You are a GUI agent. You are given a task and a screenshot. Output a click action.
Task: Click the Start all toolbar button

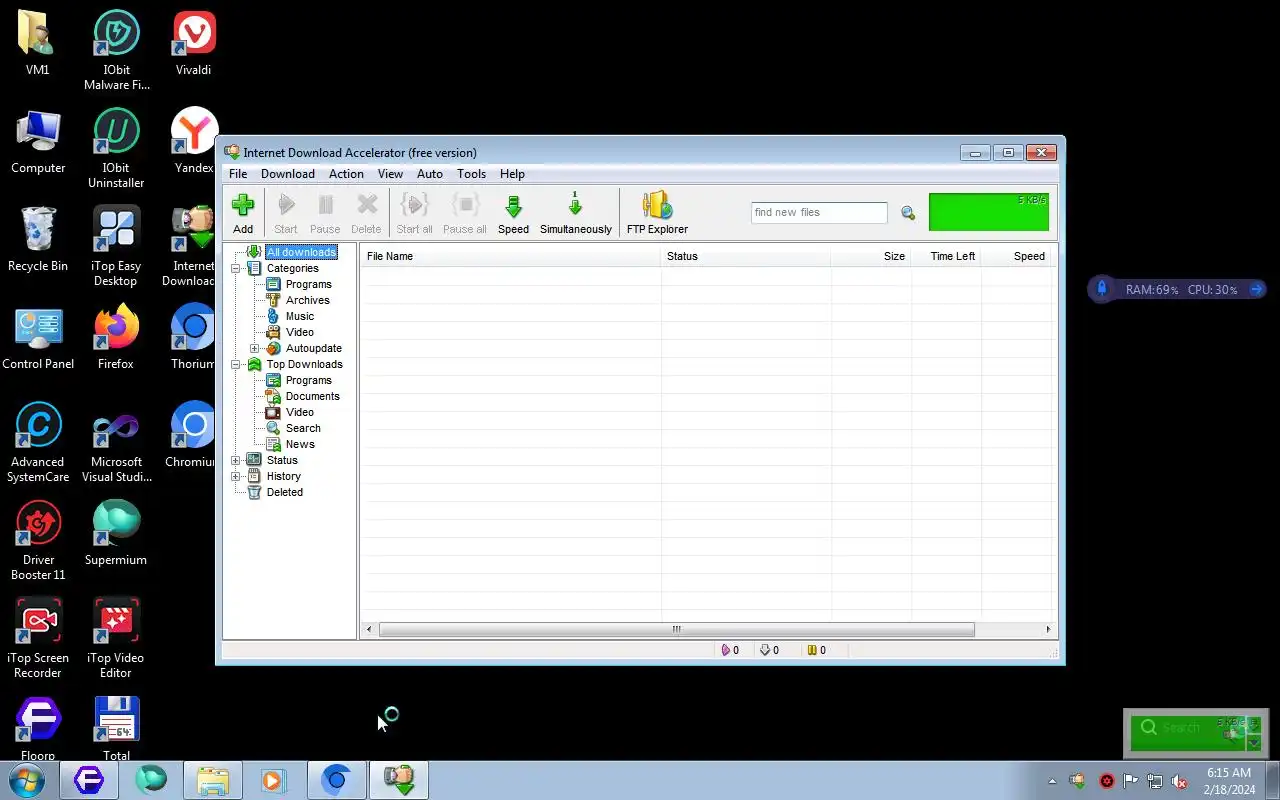click(x=414, y=214)
